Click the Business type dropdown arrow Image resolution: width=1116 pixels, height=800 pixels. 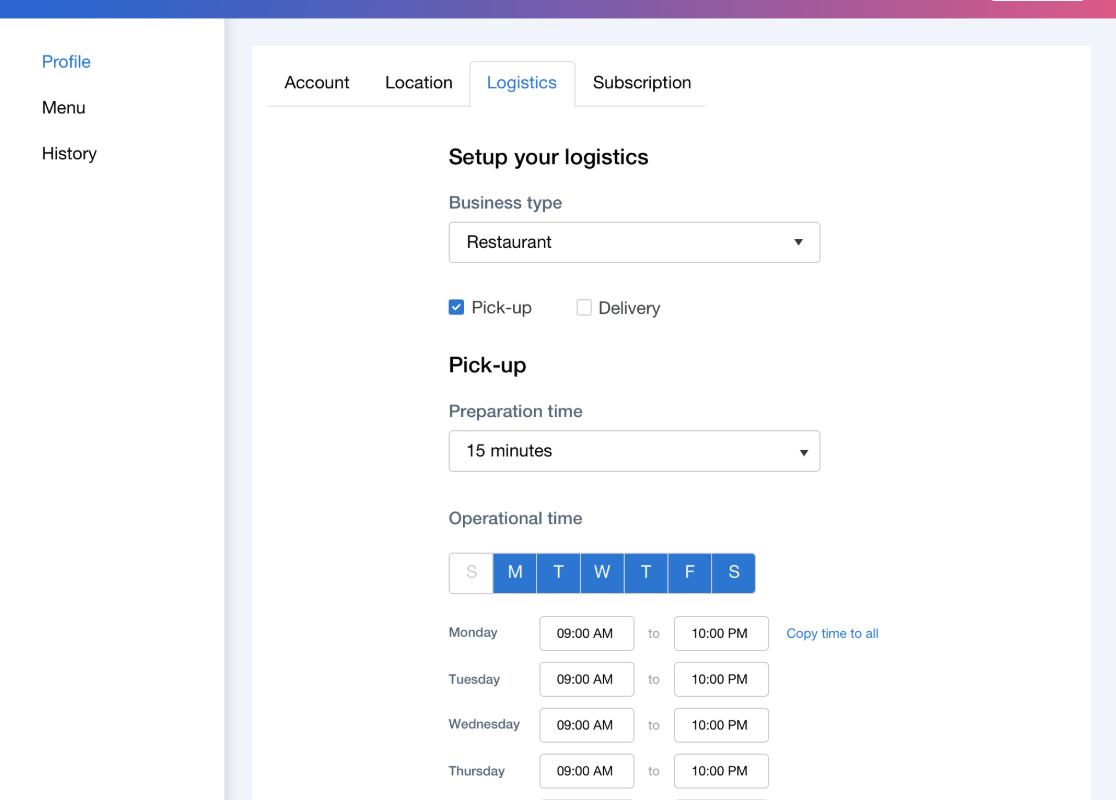click(x=799, y=242)
